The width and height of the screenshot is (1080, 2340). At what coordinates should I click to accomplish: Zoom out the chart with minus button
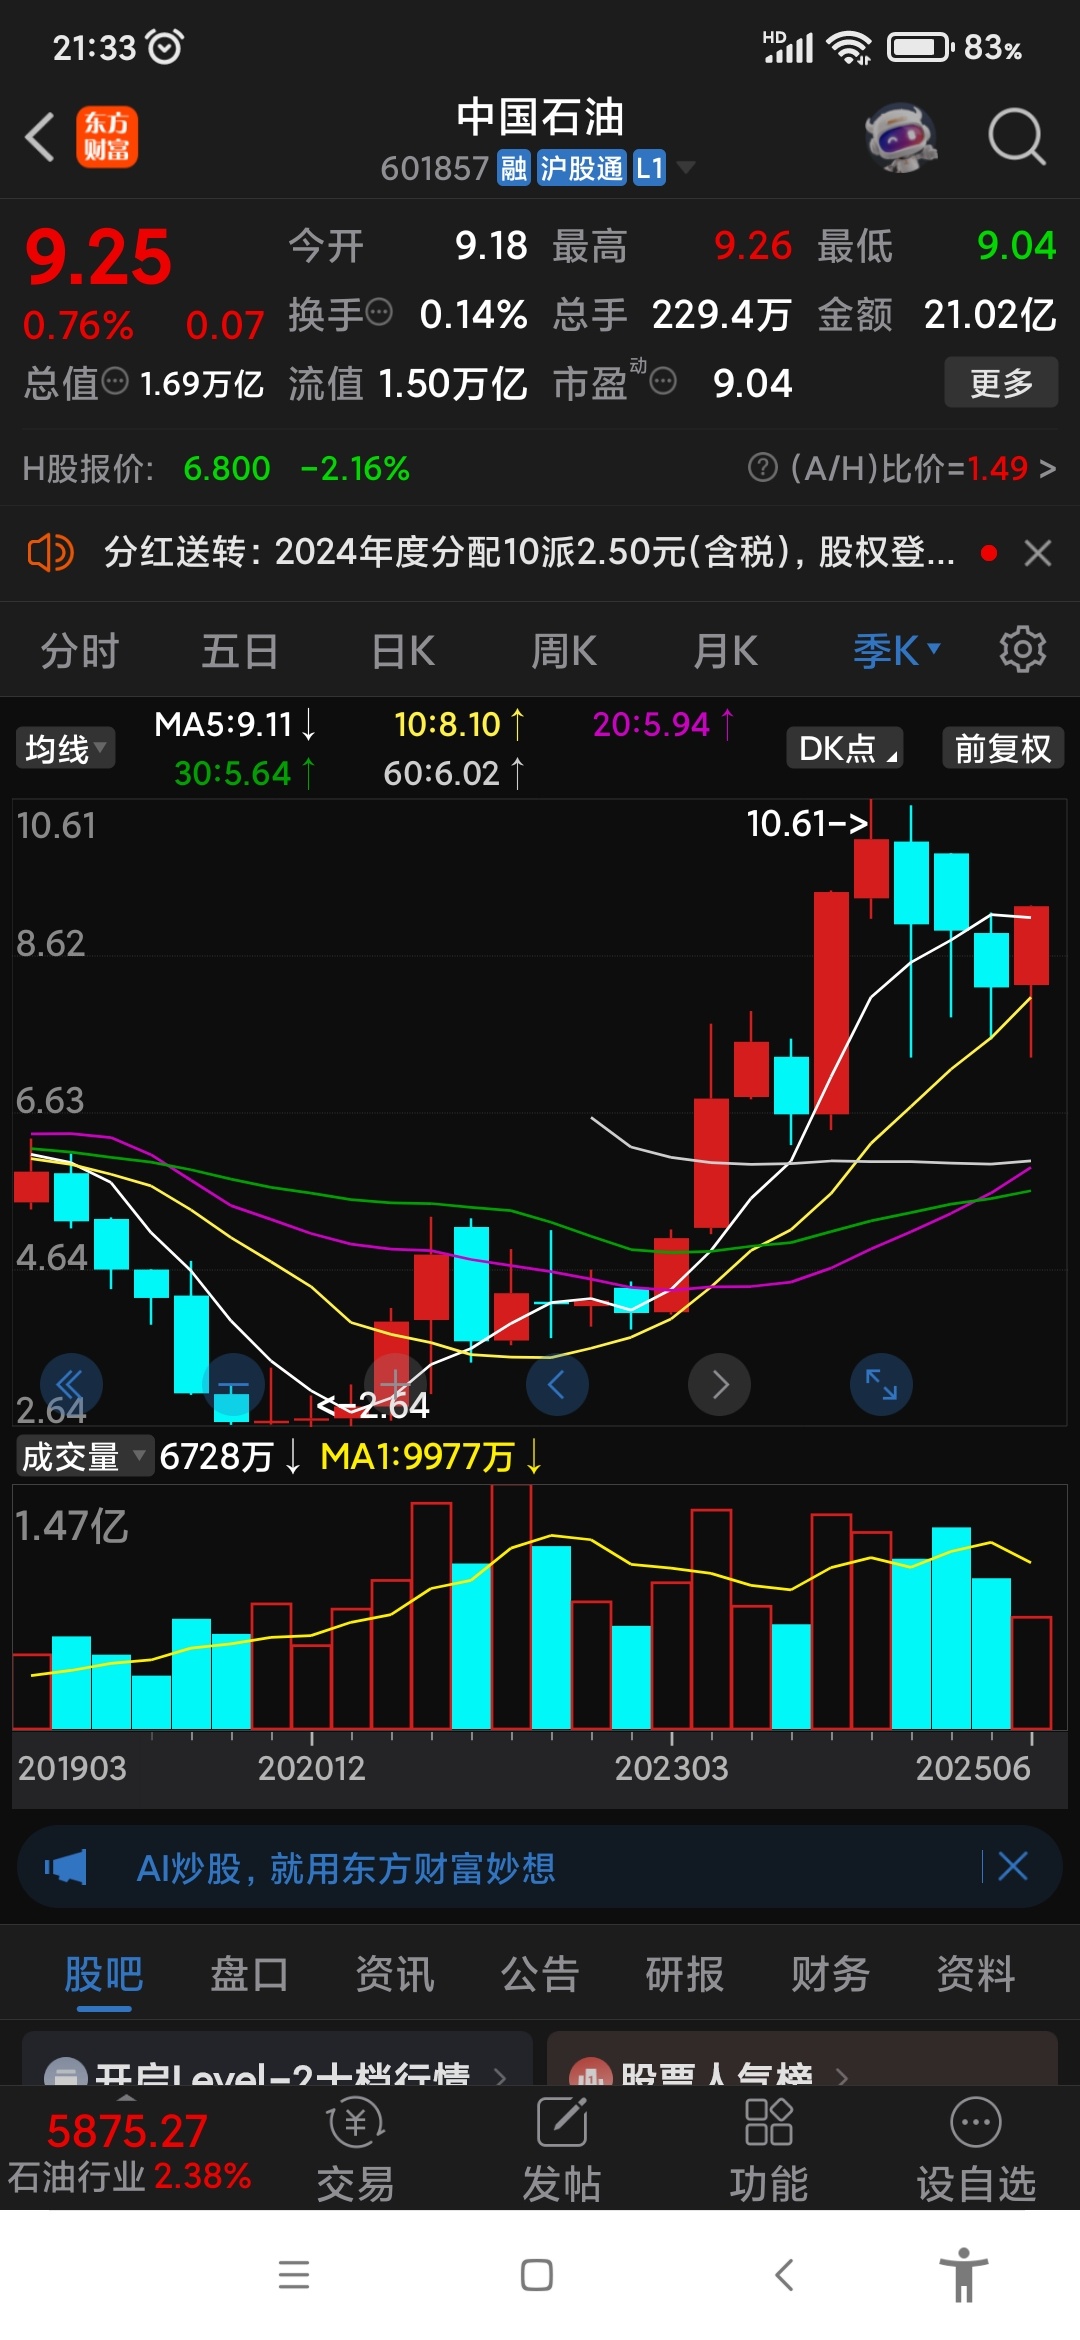(233, 1384)
